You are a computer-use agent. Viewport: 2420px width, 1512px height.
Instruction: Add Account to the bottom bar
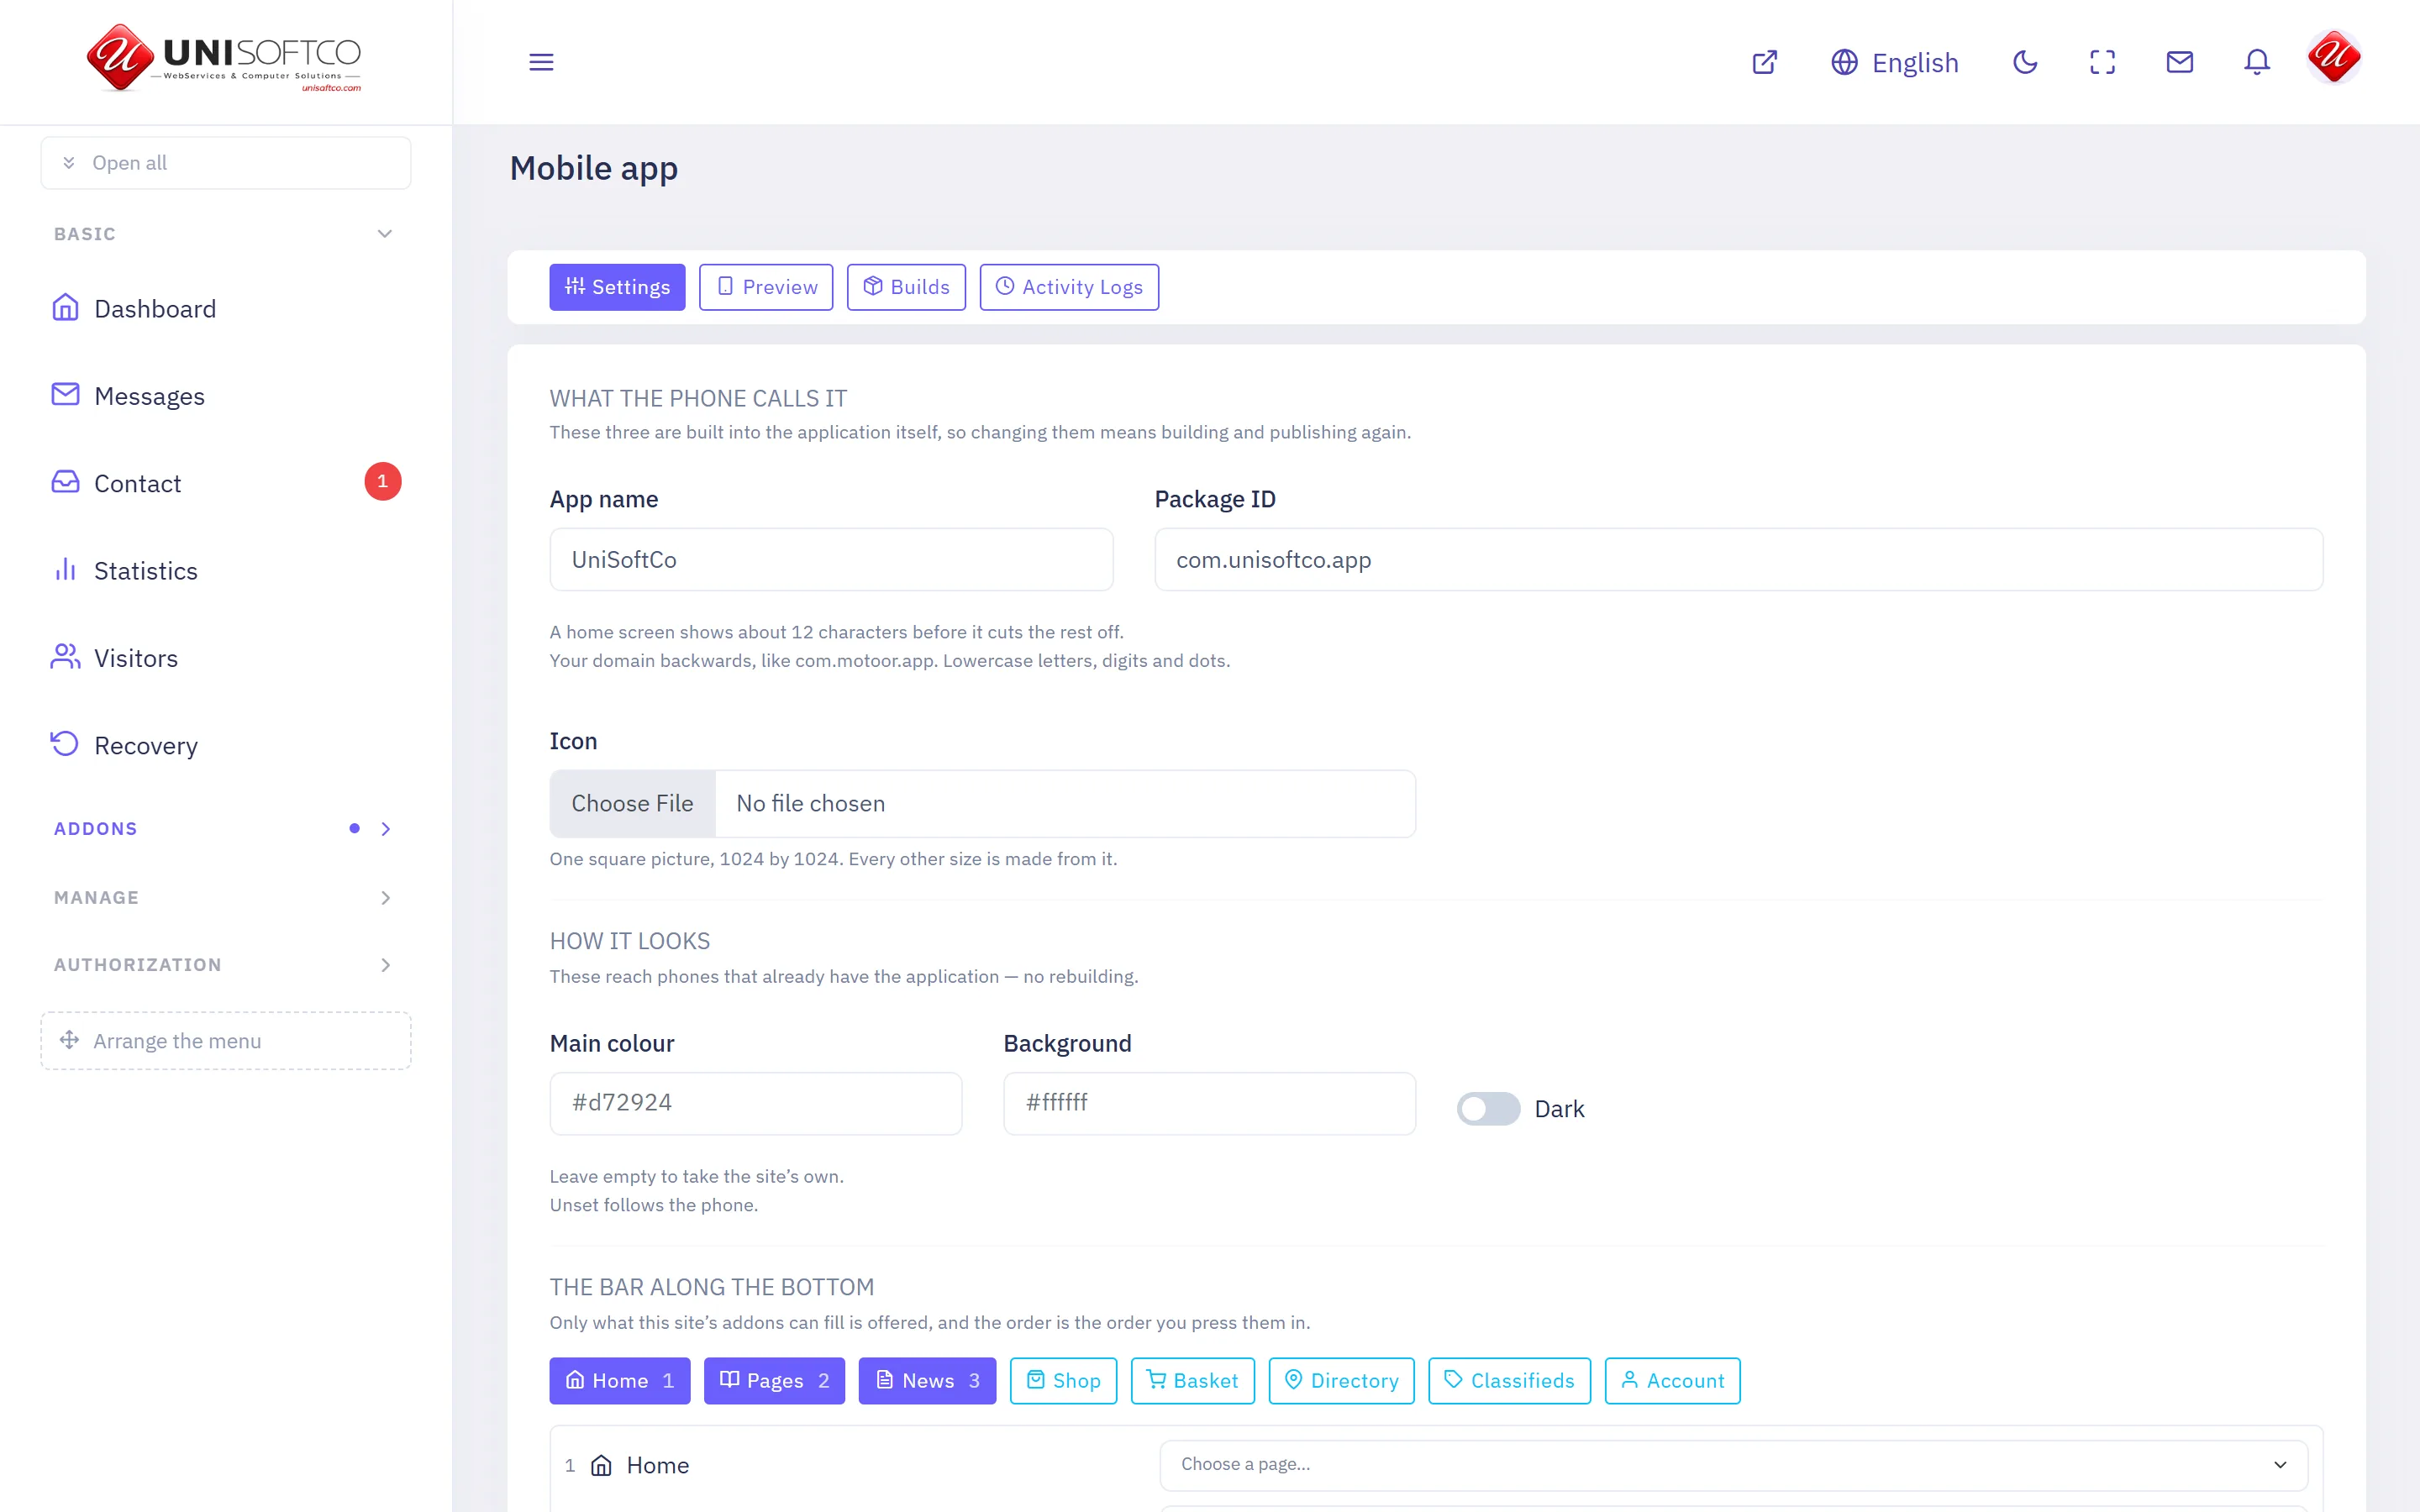[1672, 1380]
